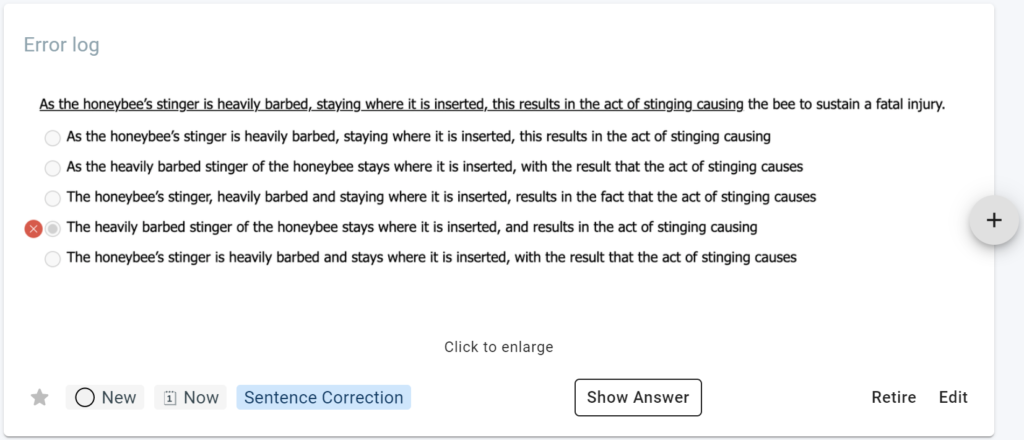Screen dimensions: 1024x440
Task: Click the red X incorrect marker
Action: (x=33, y=228)
